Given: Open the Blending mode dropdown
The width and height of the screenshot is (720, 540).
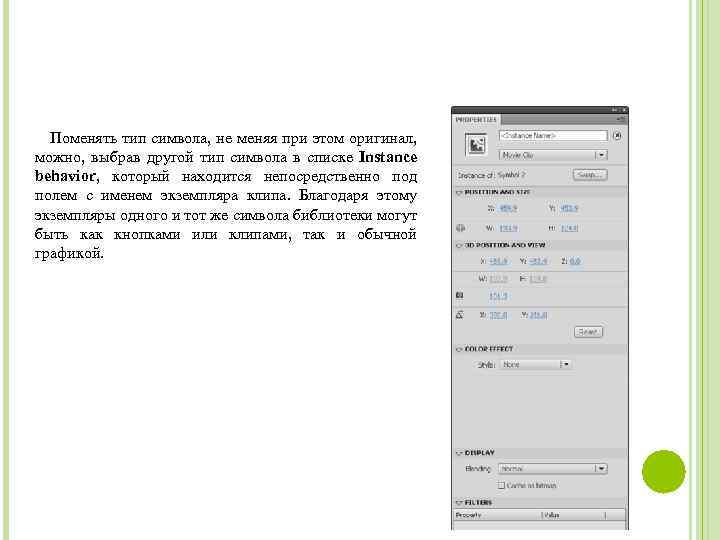Looking at the screenshot, I should [553, 469].
